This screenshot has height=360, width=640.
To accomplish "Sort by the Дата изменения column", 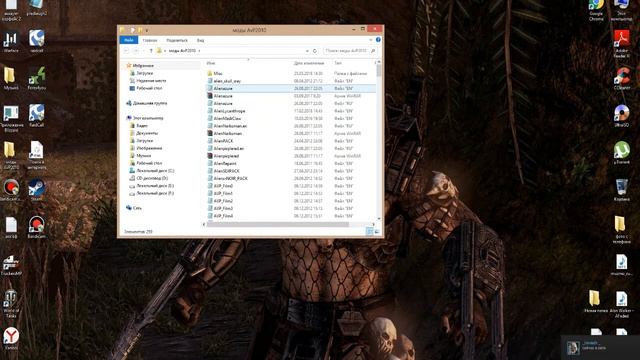I will (309, 63).
